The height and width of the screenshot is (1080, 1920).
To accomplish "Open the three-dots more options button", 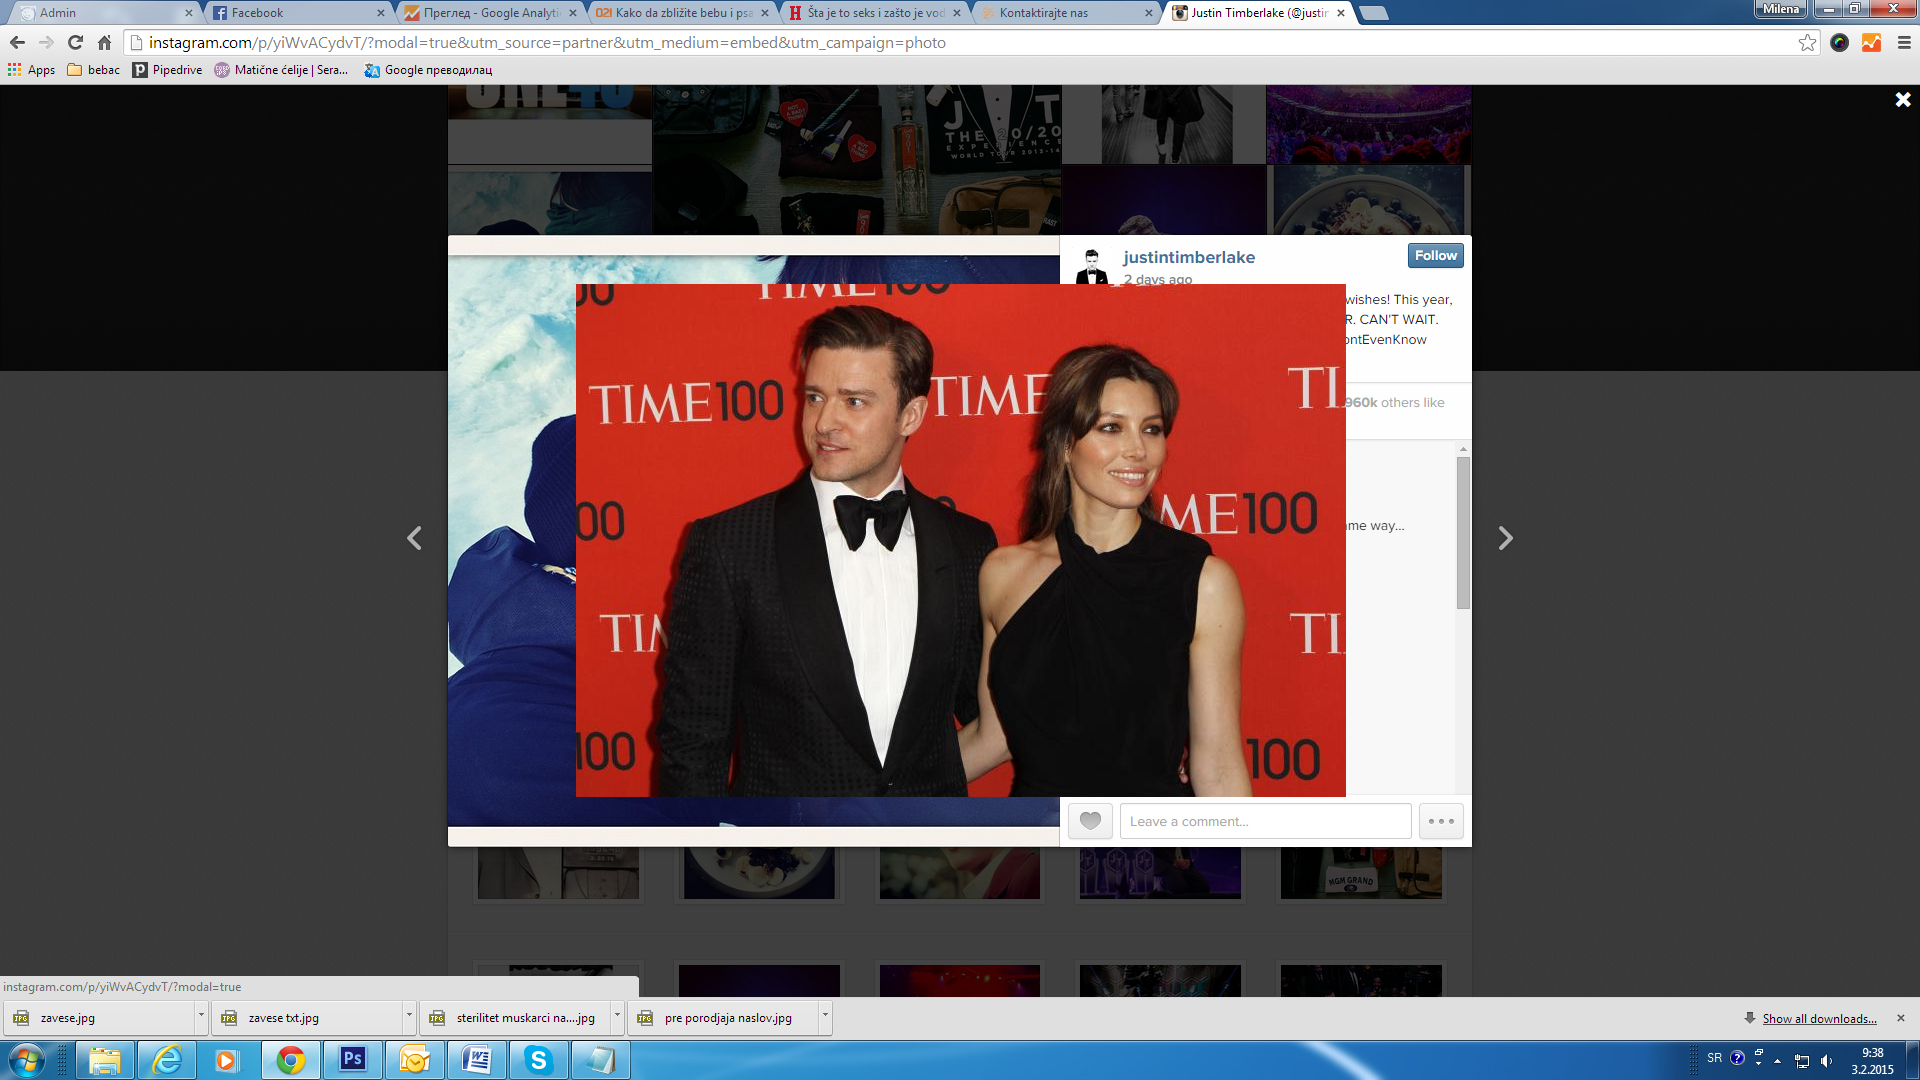I will tap(1441, 821).
